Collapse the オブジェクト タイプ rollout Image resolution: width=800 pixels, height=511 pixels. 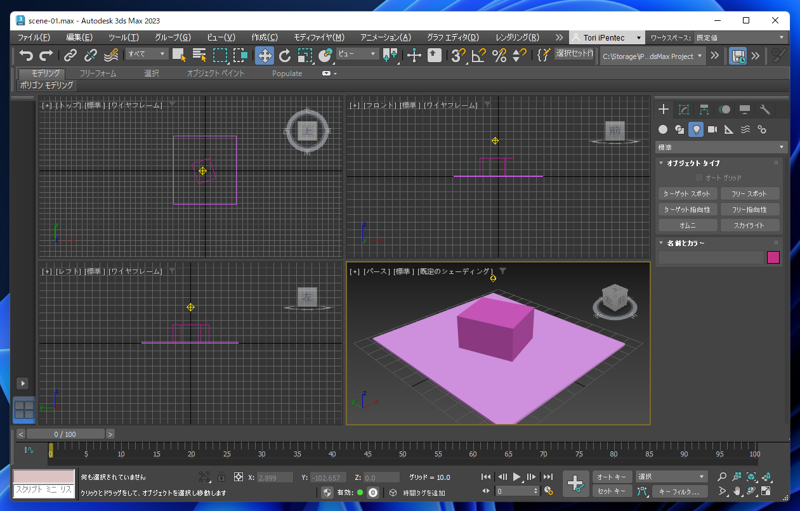tap(688, 163)
